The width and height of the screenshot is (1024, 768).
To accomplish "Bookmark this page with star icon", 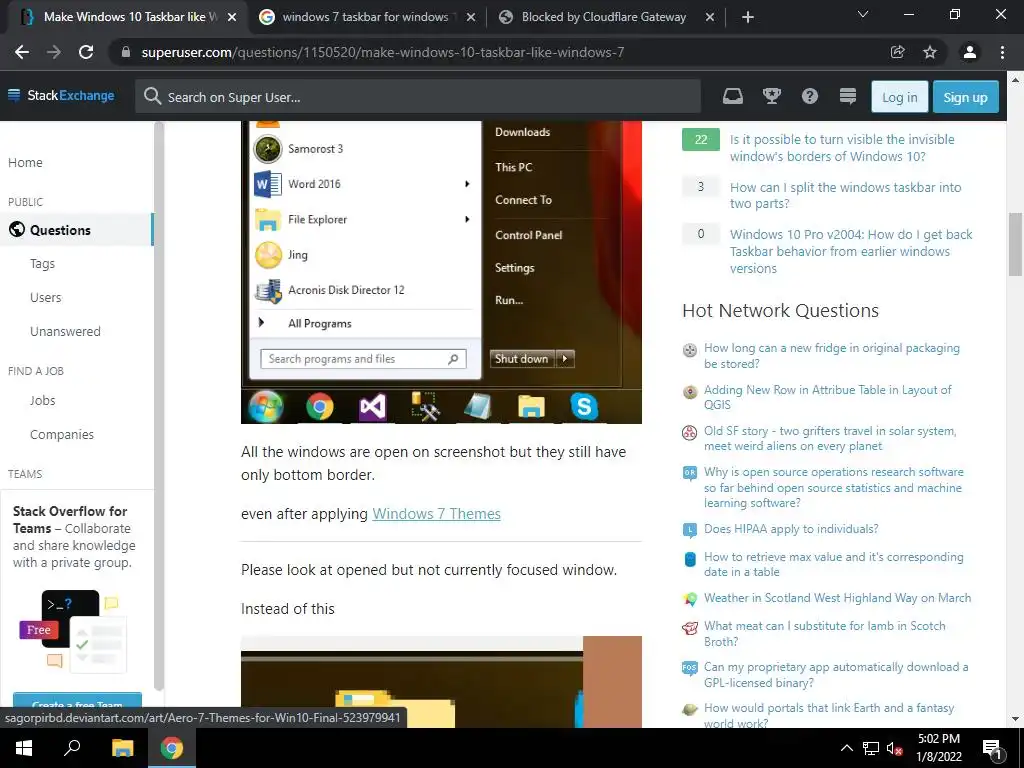I will pyautogui.click(x=930, y=52).
